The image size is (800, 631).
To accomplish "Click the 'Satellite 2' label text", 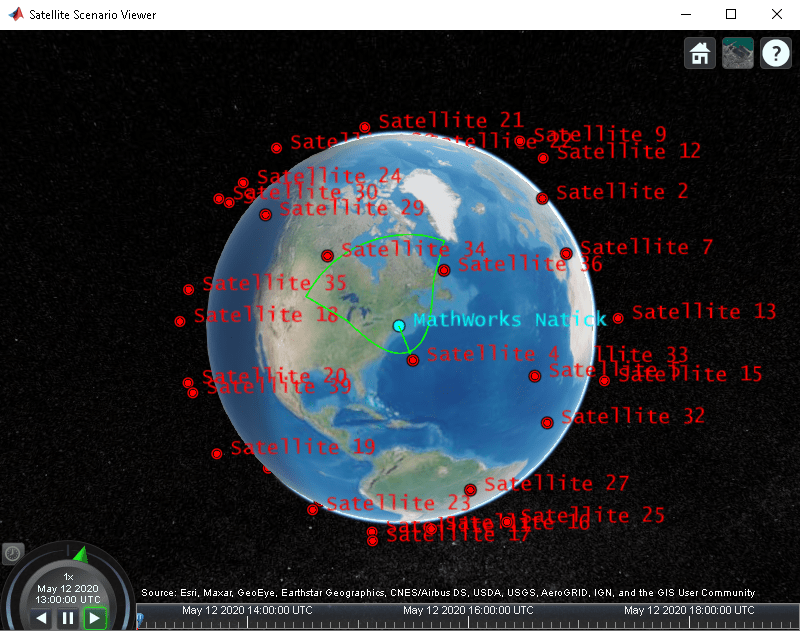I will (622, 192).
